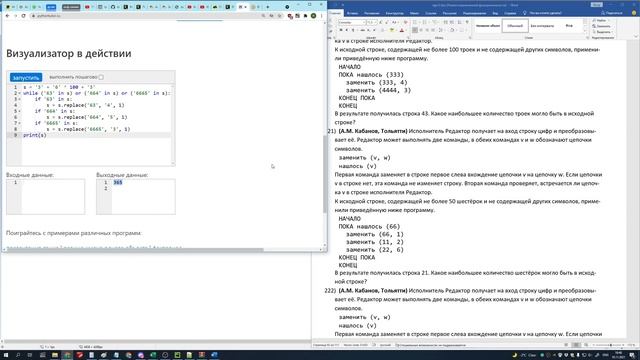This screenshot has height=360, width=640.
Task: Toggle italic formatting in Word
Action: (347, 30)
